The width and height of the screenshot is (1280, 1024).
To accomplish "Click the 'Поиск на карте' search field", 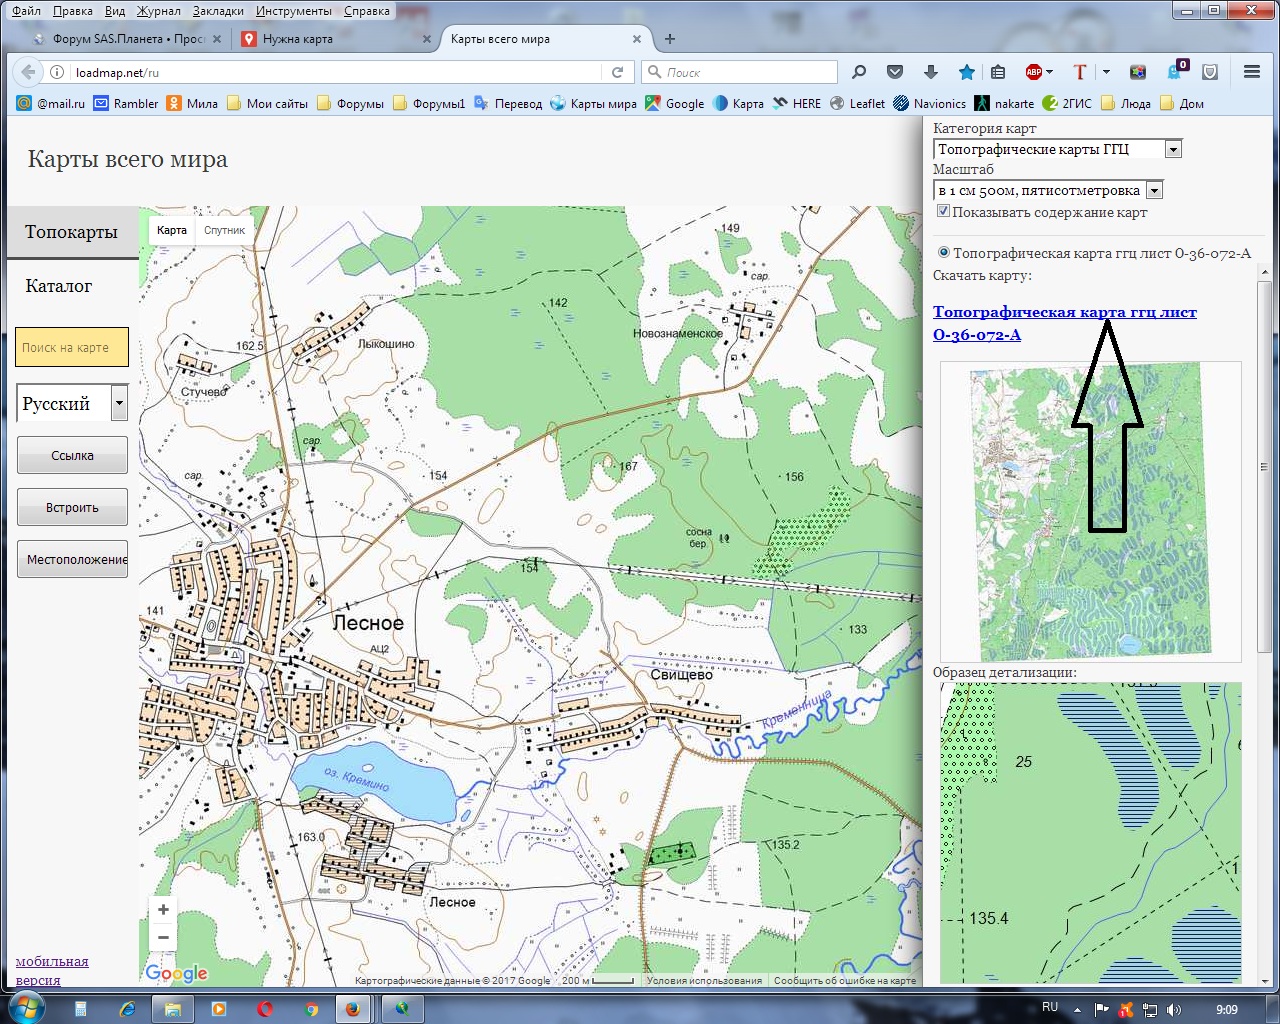I will (x=72, y=347).
